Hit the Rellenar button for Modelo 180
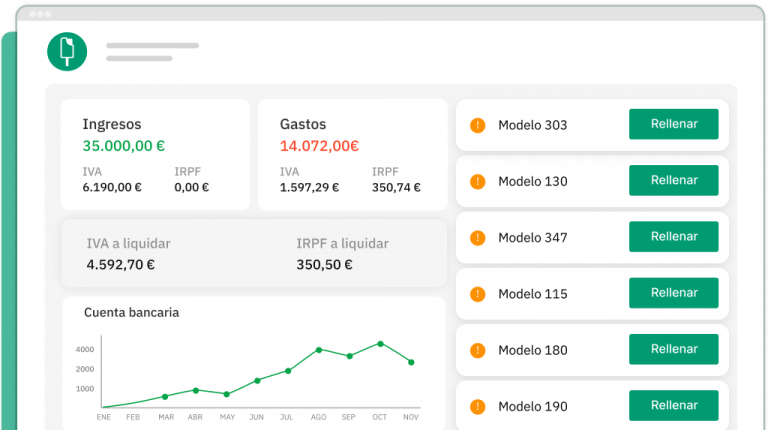This screenshot has width=768, height=430. pos(673,349)
